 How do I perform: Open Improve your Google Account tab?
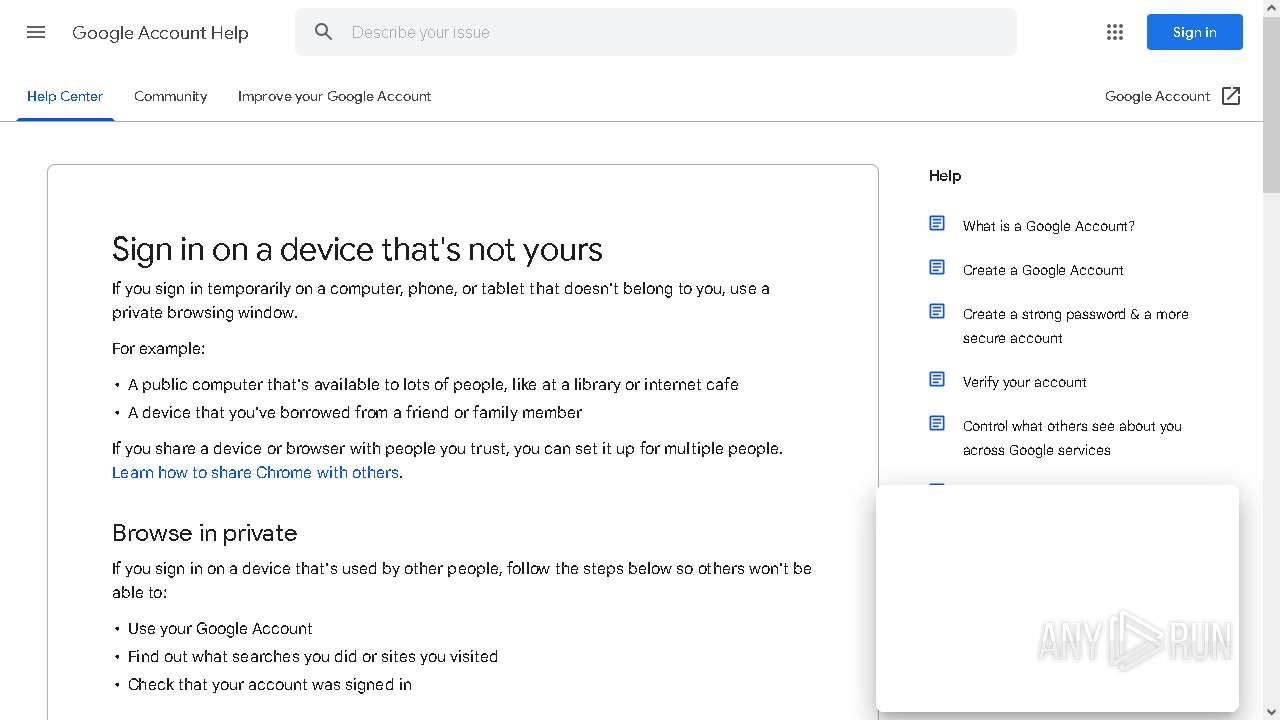click(x=334, y=96)
